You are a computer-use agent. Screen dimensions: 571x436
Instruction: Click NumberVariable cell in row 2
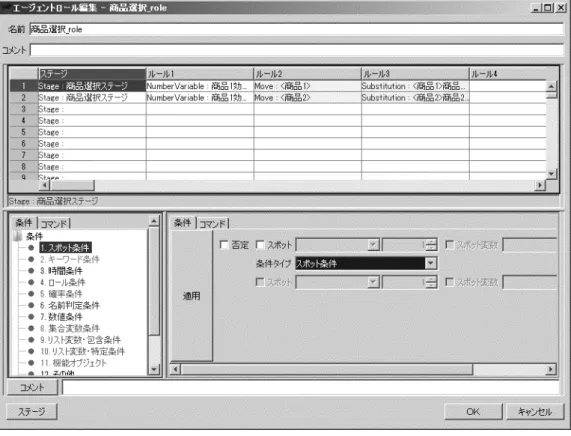(x=200, y=98)
